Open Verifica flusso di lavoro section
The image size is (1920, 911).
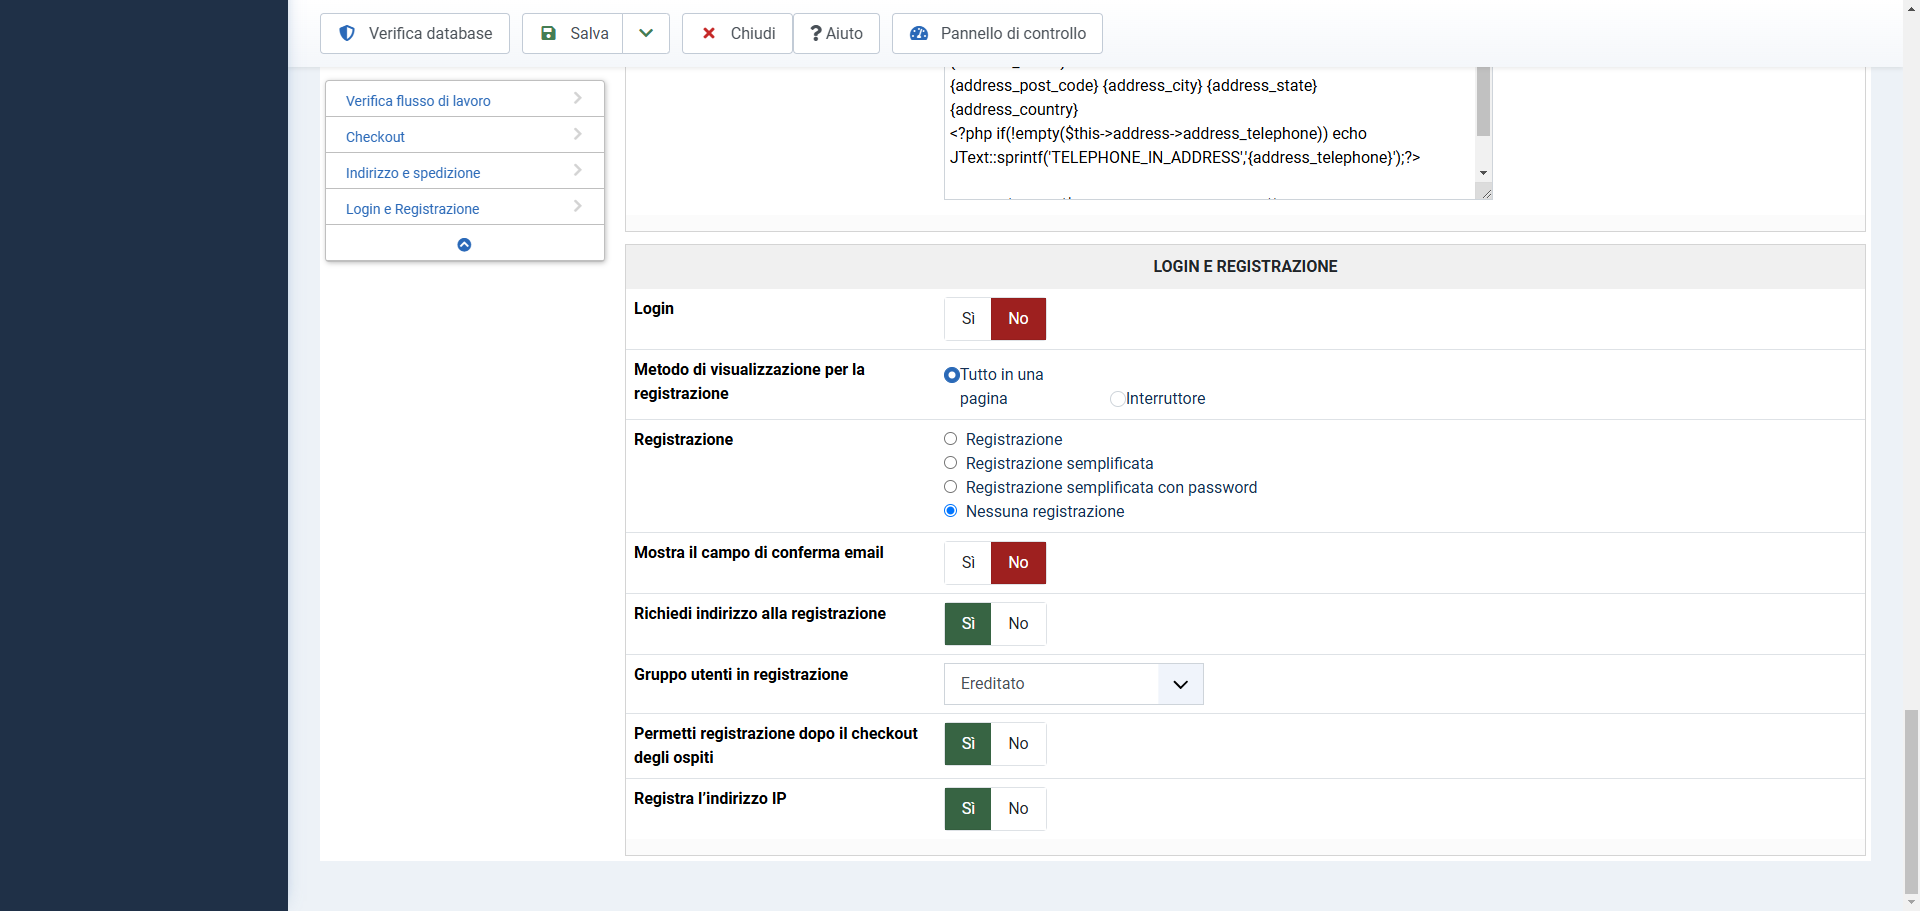coord(418,101)
